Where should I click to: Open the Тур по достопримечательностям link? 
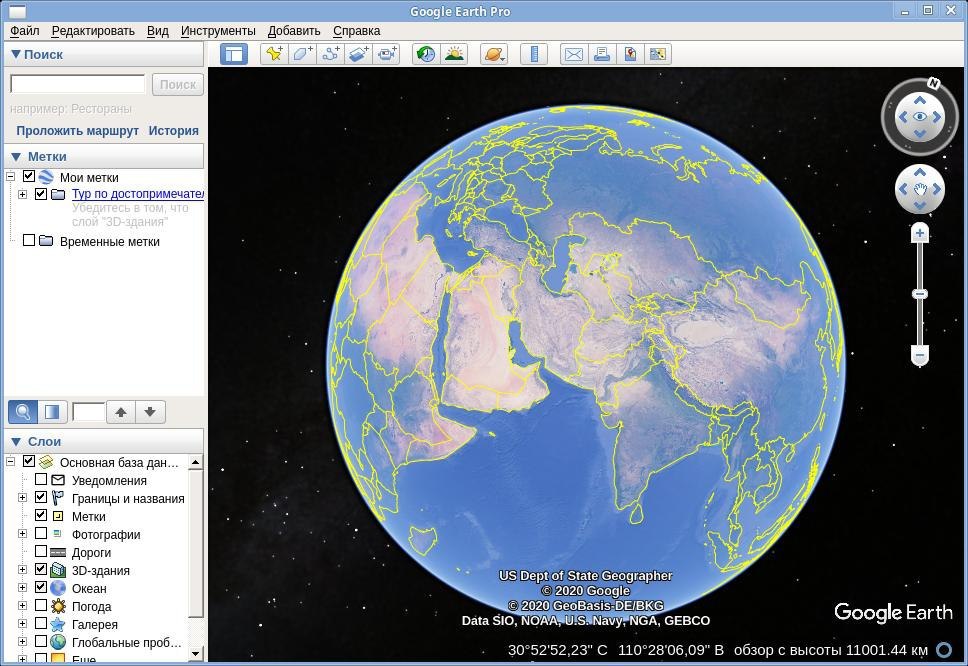138,194
